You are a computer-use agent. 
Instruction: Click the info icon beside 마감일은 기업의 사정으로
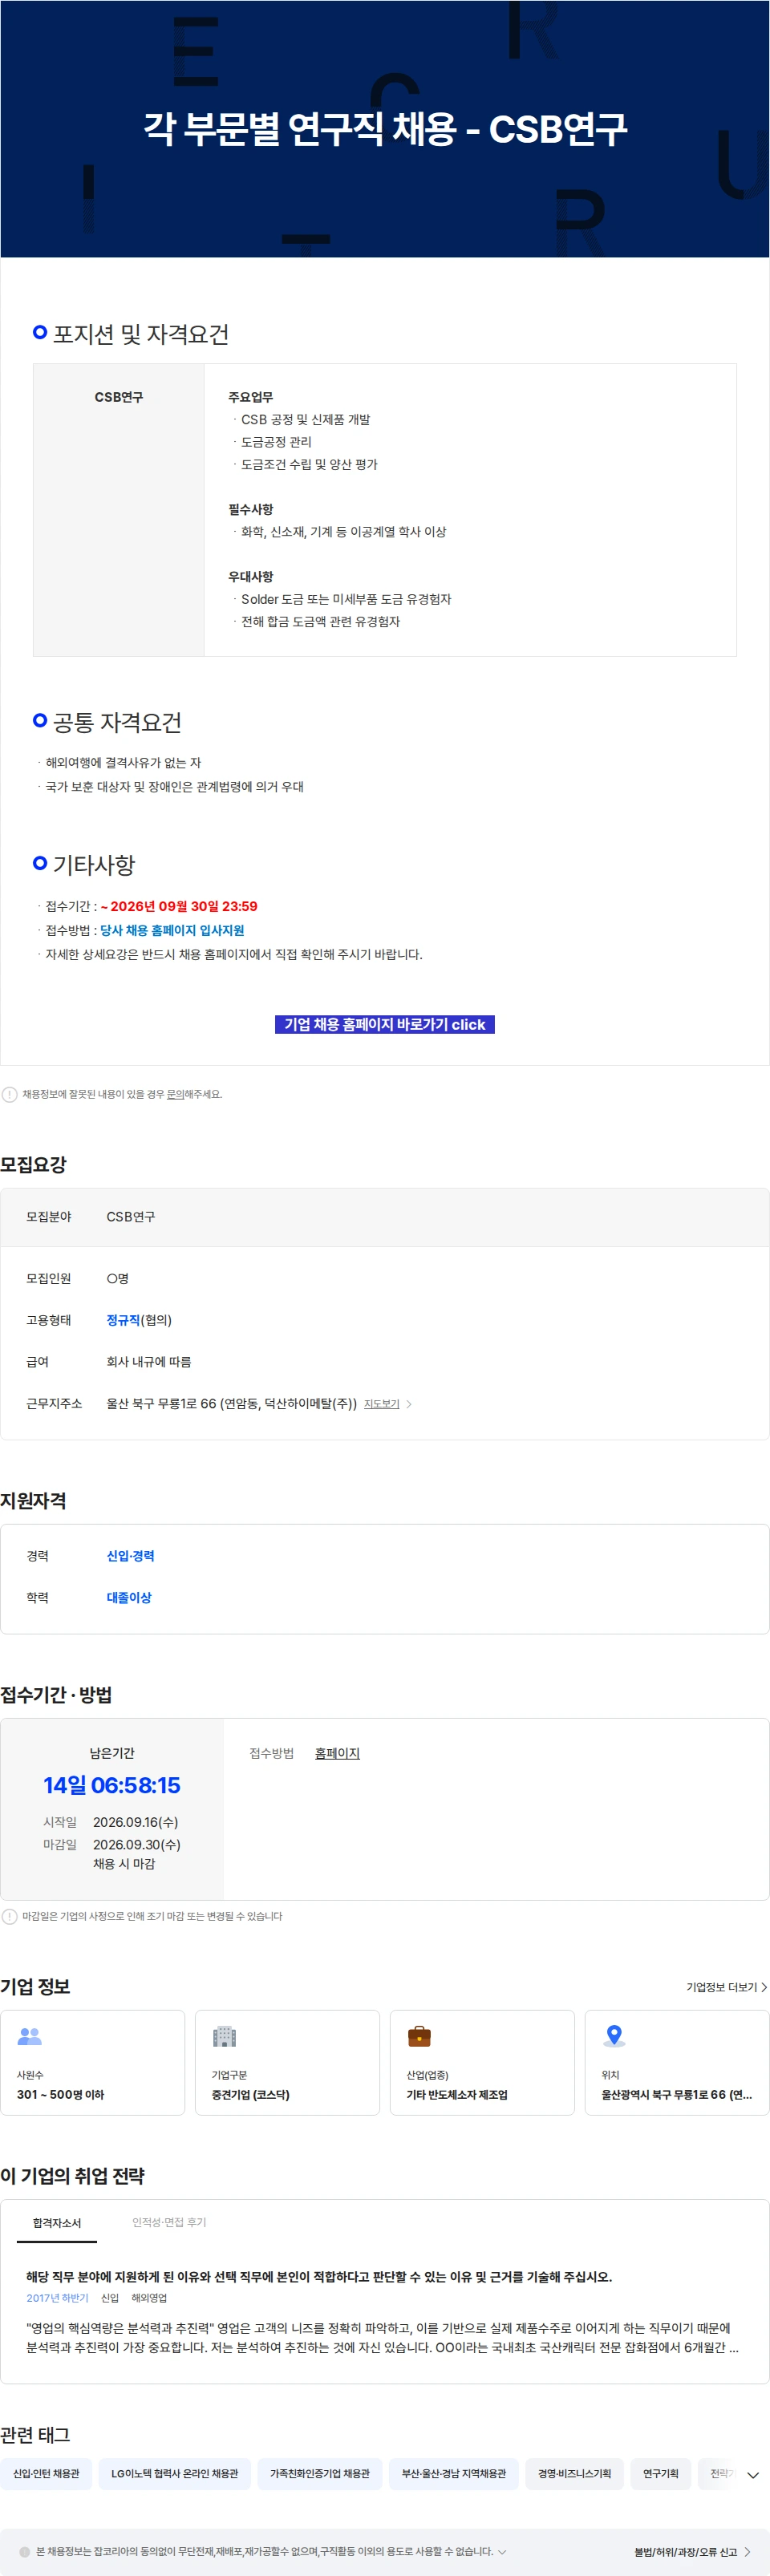10,1916
